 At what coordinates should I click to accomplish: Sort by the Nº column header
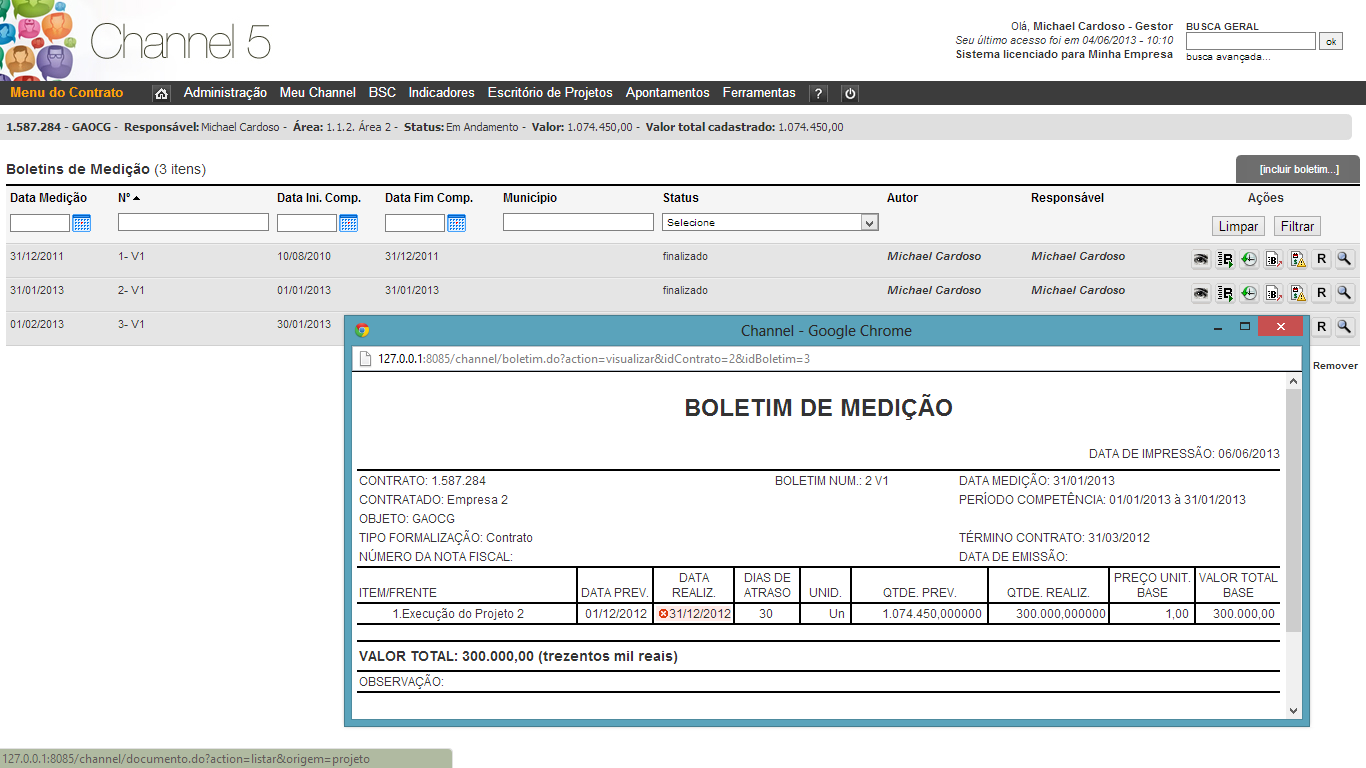click(128, 198)
